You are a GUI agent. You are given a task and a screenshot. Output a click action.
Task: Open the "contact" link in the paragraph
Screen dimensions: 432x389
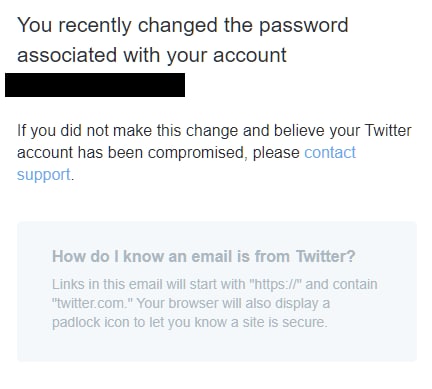tap(330, 153)
